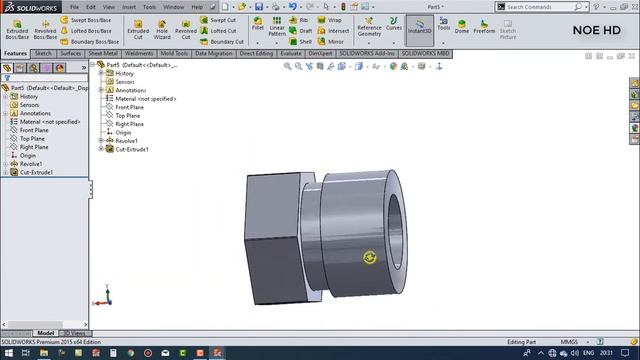640x360 pixels.
Task: Click the Intersect tool
Action: tap(333, 31)
